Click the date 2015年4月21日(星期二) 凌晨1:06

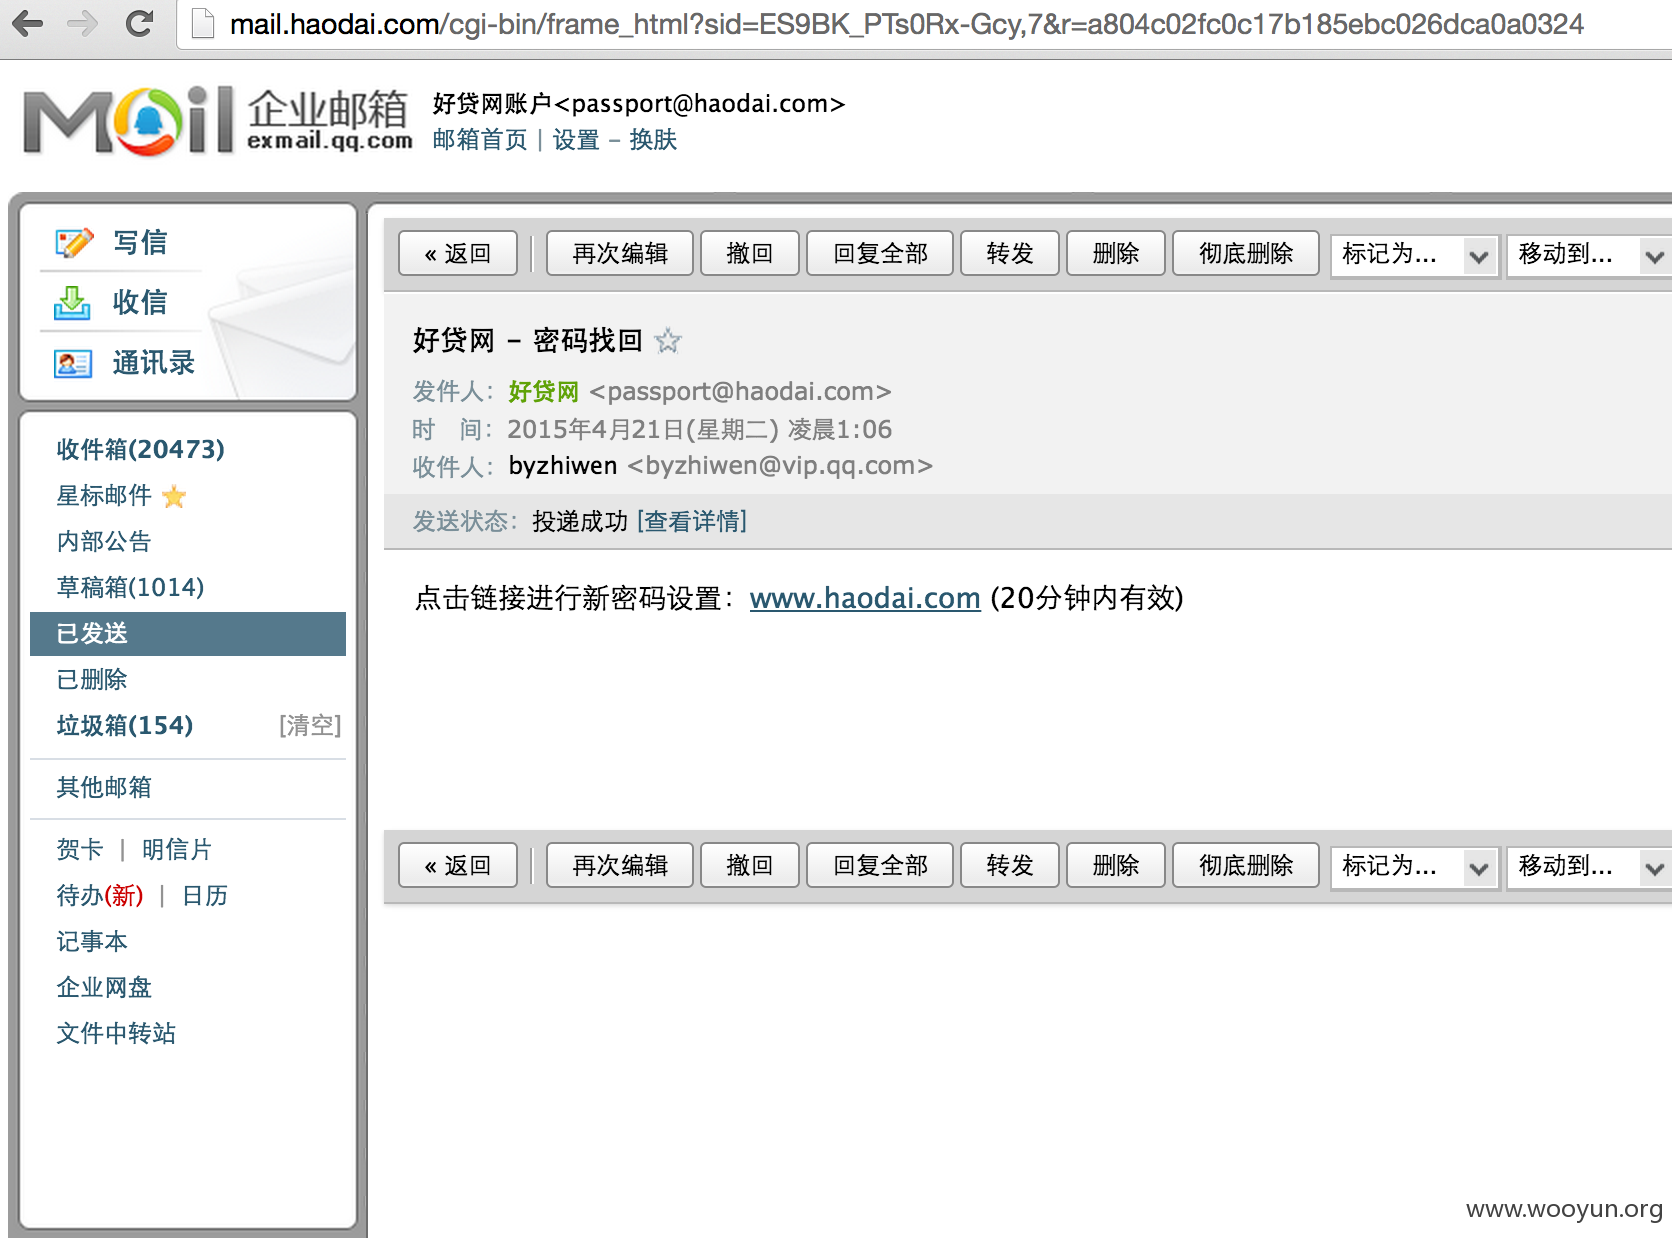pos(700,430)
